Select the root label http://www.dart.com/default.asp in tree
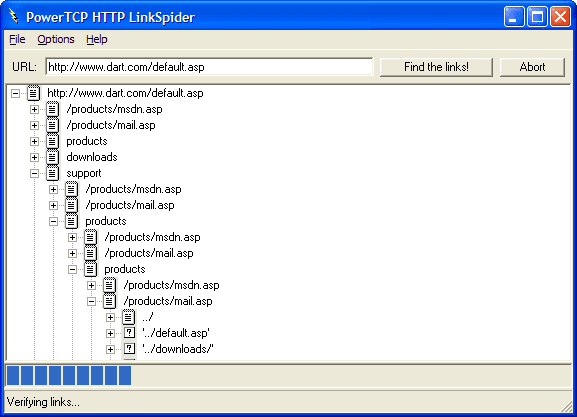 click(125, 93)
